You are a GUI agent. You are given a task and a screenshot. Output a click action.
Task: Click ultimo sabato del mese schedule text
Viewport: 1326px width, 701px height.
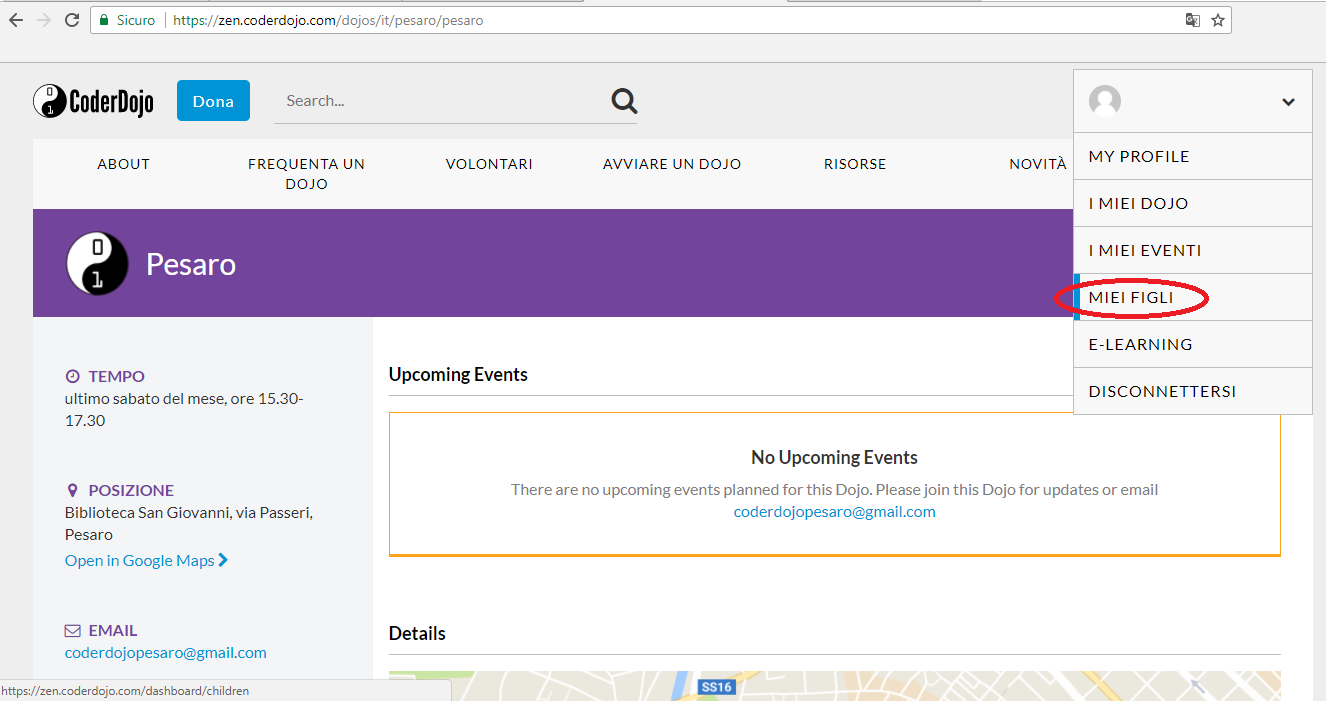point(184,409)
